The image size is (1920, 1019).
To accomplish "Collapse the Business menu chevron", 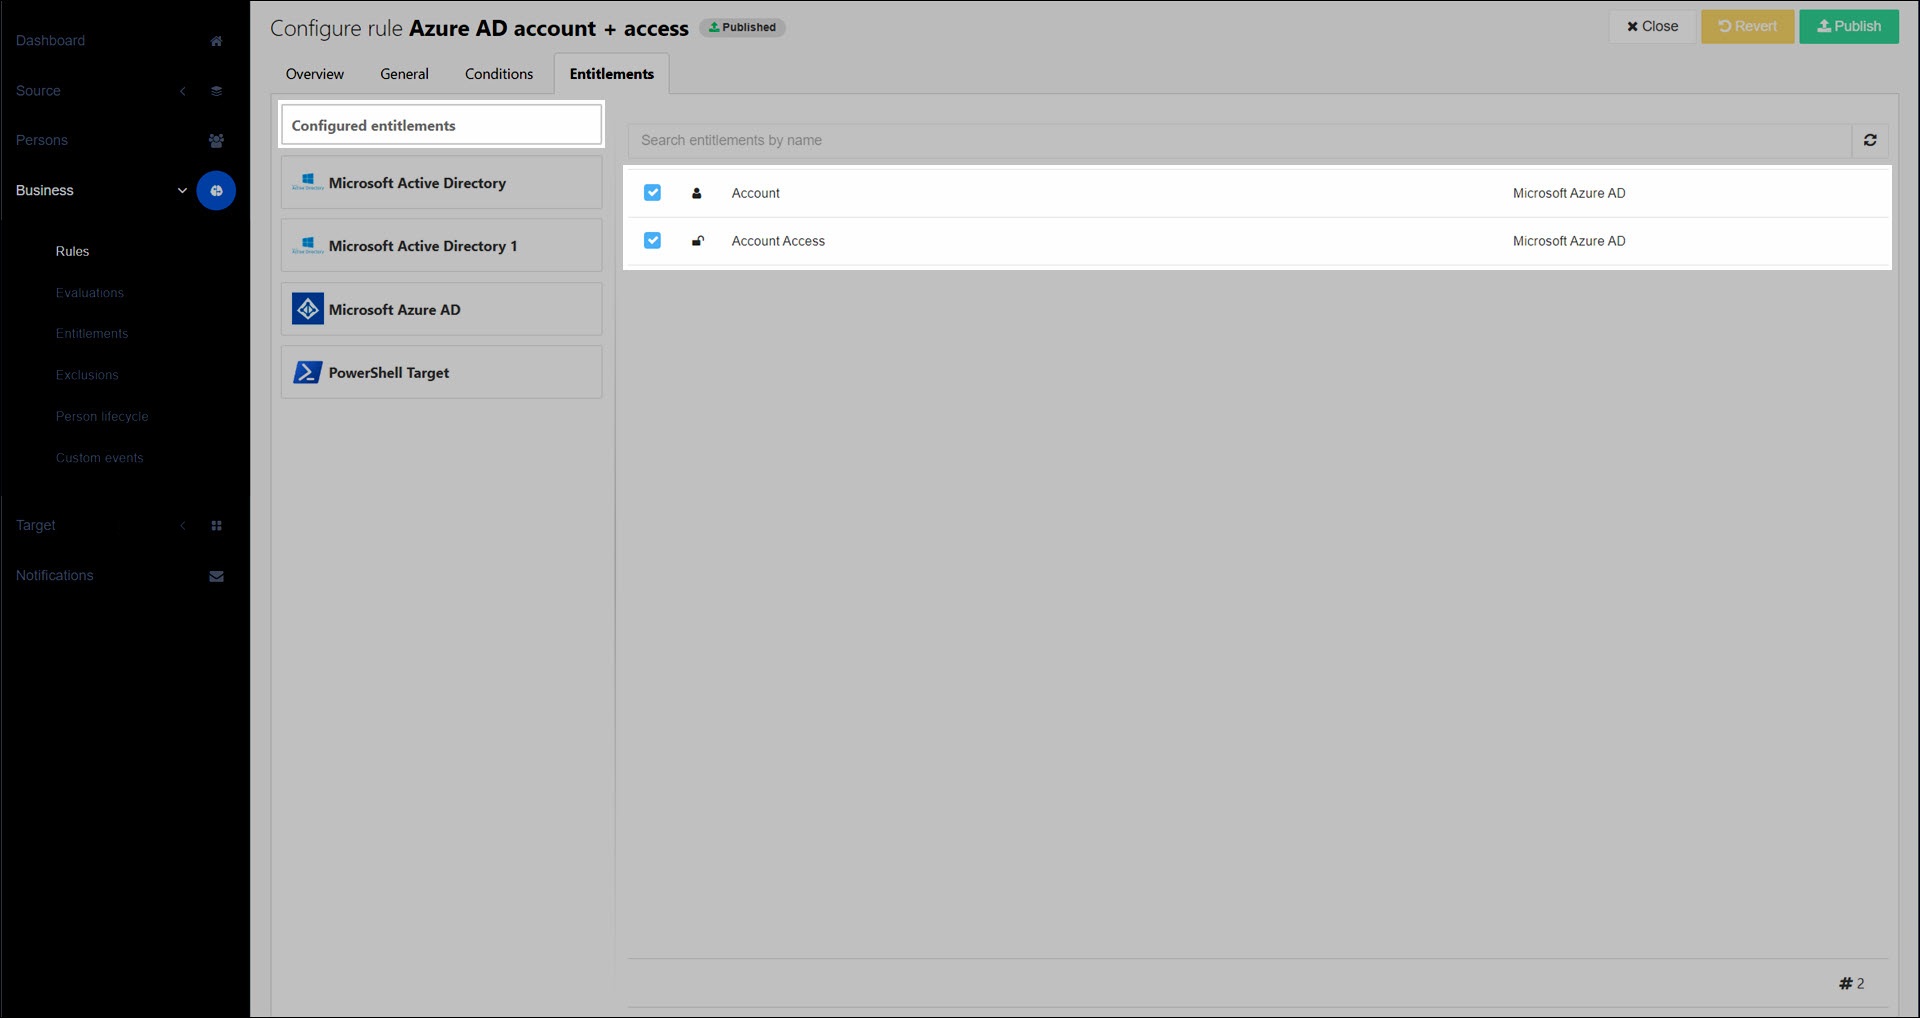I will tap(182, 191).
